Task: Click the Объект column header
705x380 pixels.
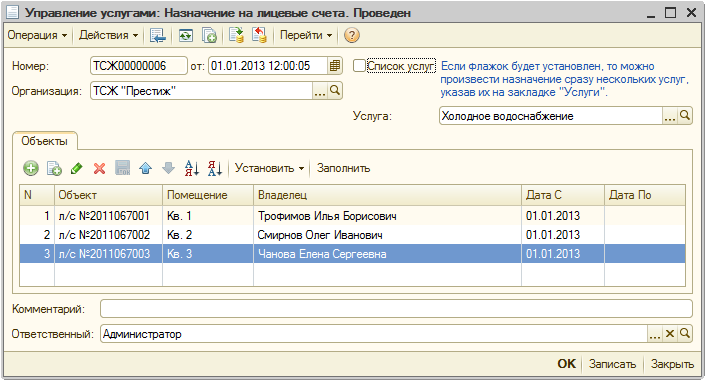Action: coord(108,195)
